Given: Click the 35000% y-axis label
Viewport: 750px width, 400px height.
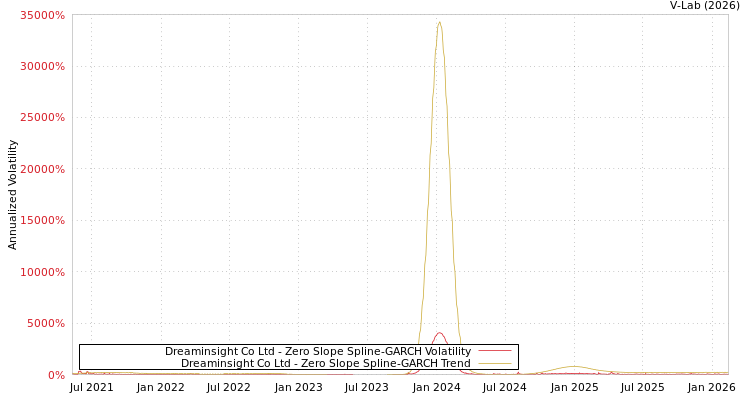Looking at the screenshot, I should coord(42,15).
